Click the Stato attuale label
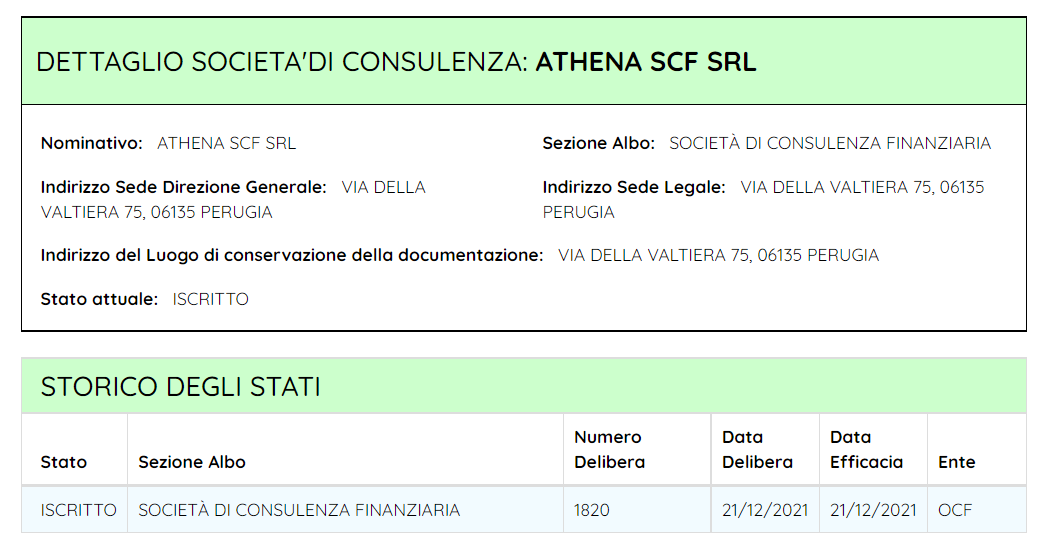This screenshot has height=551, width=1051. (x=99, y=299)
